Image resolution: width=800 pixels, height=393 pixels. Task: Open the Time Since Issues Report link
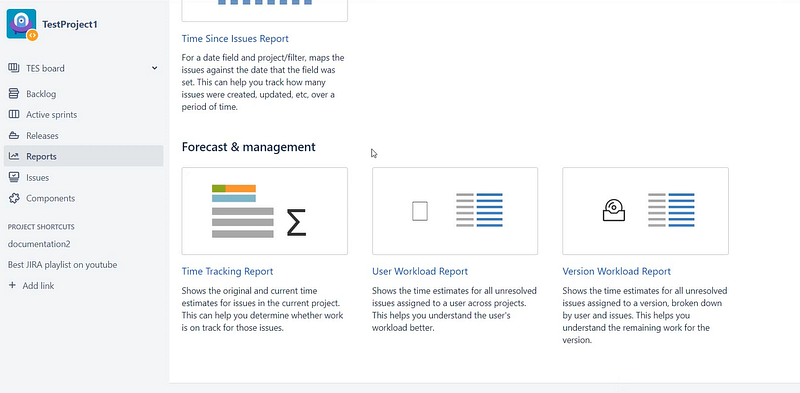coord(235,39)
